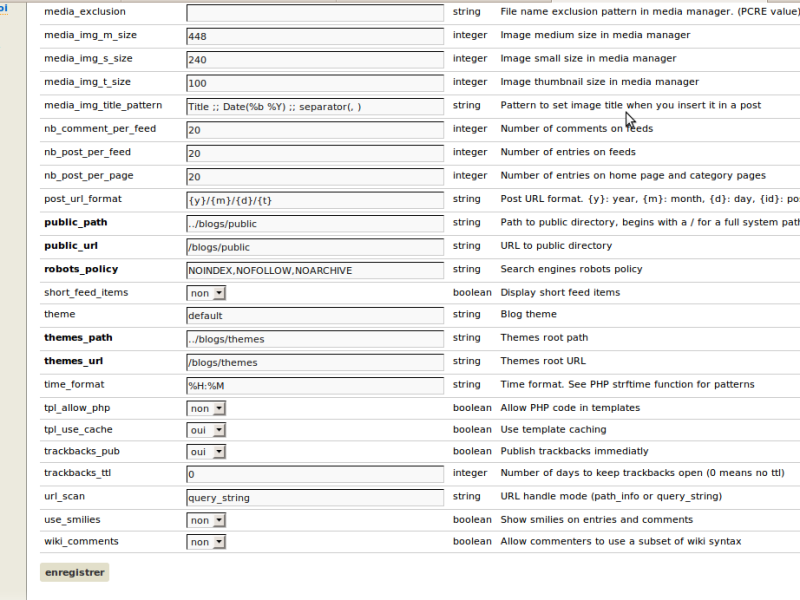Edit the nb_post_per_page value field
This screenshot has width=800, height=600.
pos(315,177)
